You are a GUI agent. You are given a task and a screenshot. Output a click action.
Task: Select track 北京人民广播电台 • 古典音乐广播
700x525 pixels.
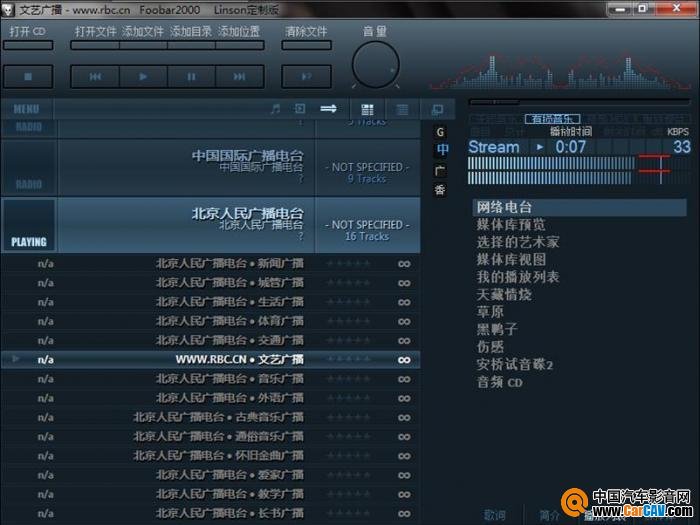click(x=210, y=417)
